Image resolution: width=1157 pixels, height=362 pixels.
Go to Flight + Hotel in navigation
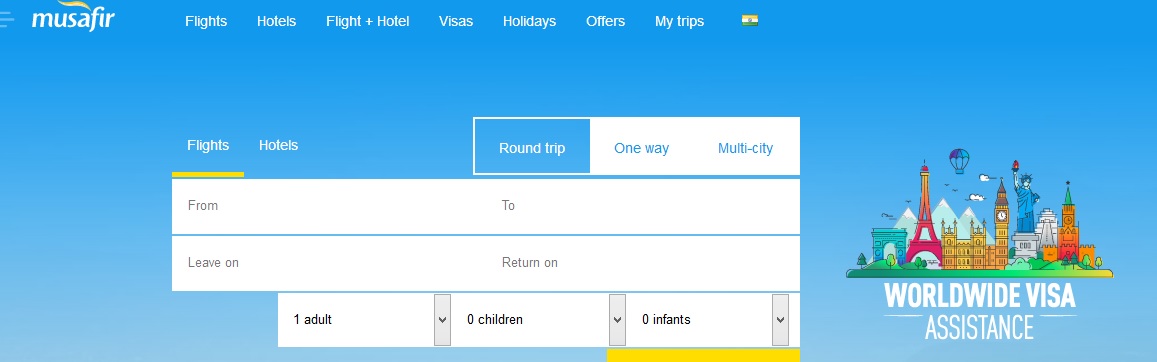coord(367,21)
